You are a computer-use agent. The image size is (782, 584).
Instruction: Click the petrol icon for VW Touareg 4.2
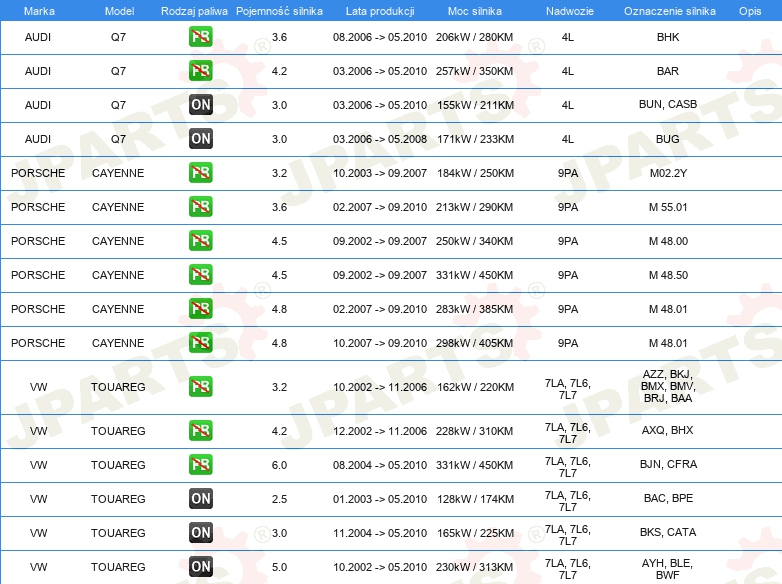click(200, 431)
